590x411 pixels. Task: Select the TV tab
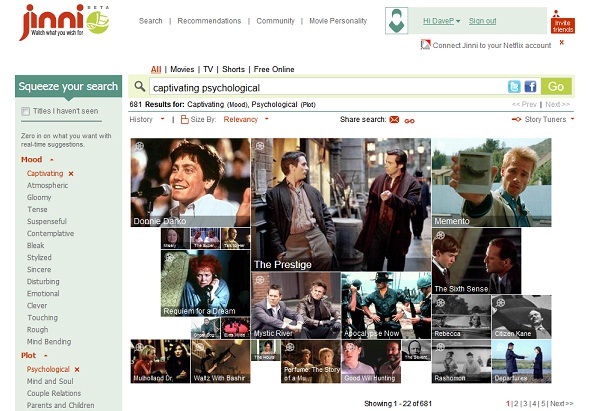tap(208, 69)
